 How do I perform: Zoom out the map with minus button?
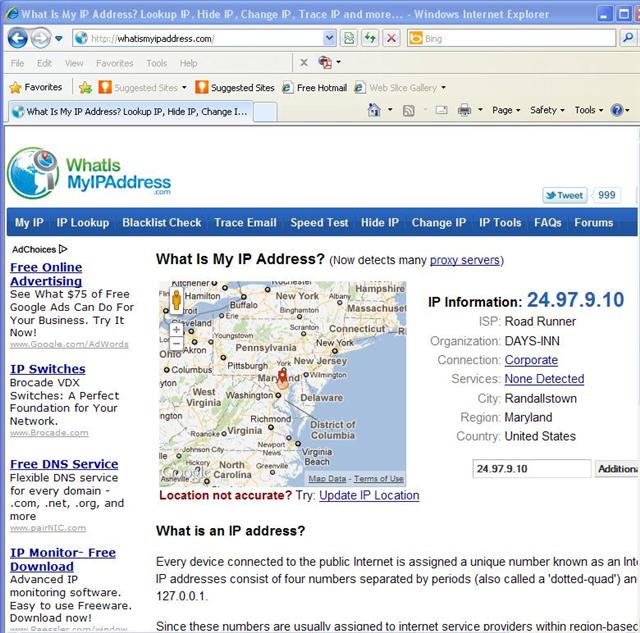(176, 343)
